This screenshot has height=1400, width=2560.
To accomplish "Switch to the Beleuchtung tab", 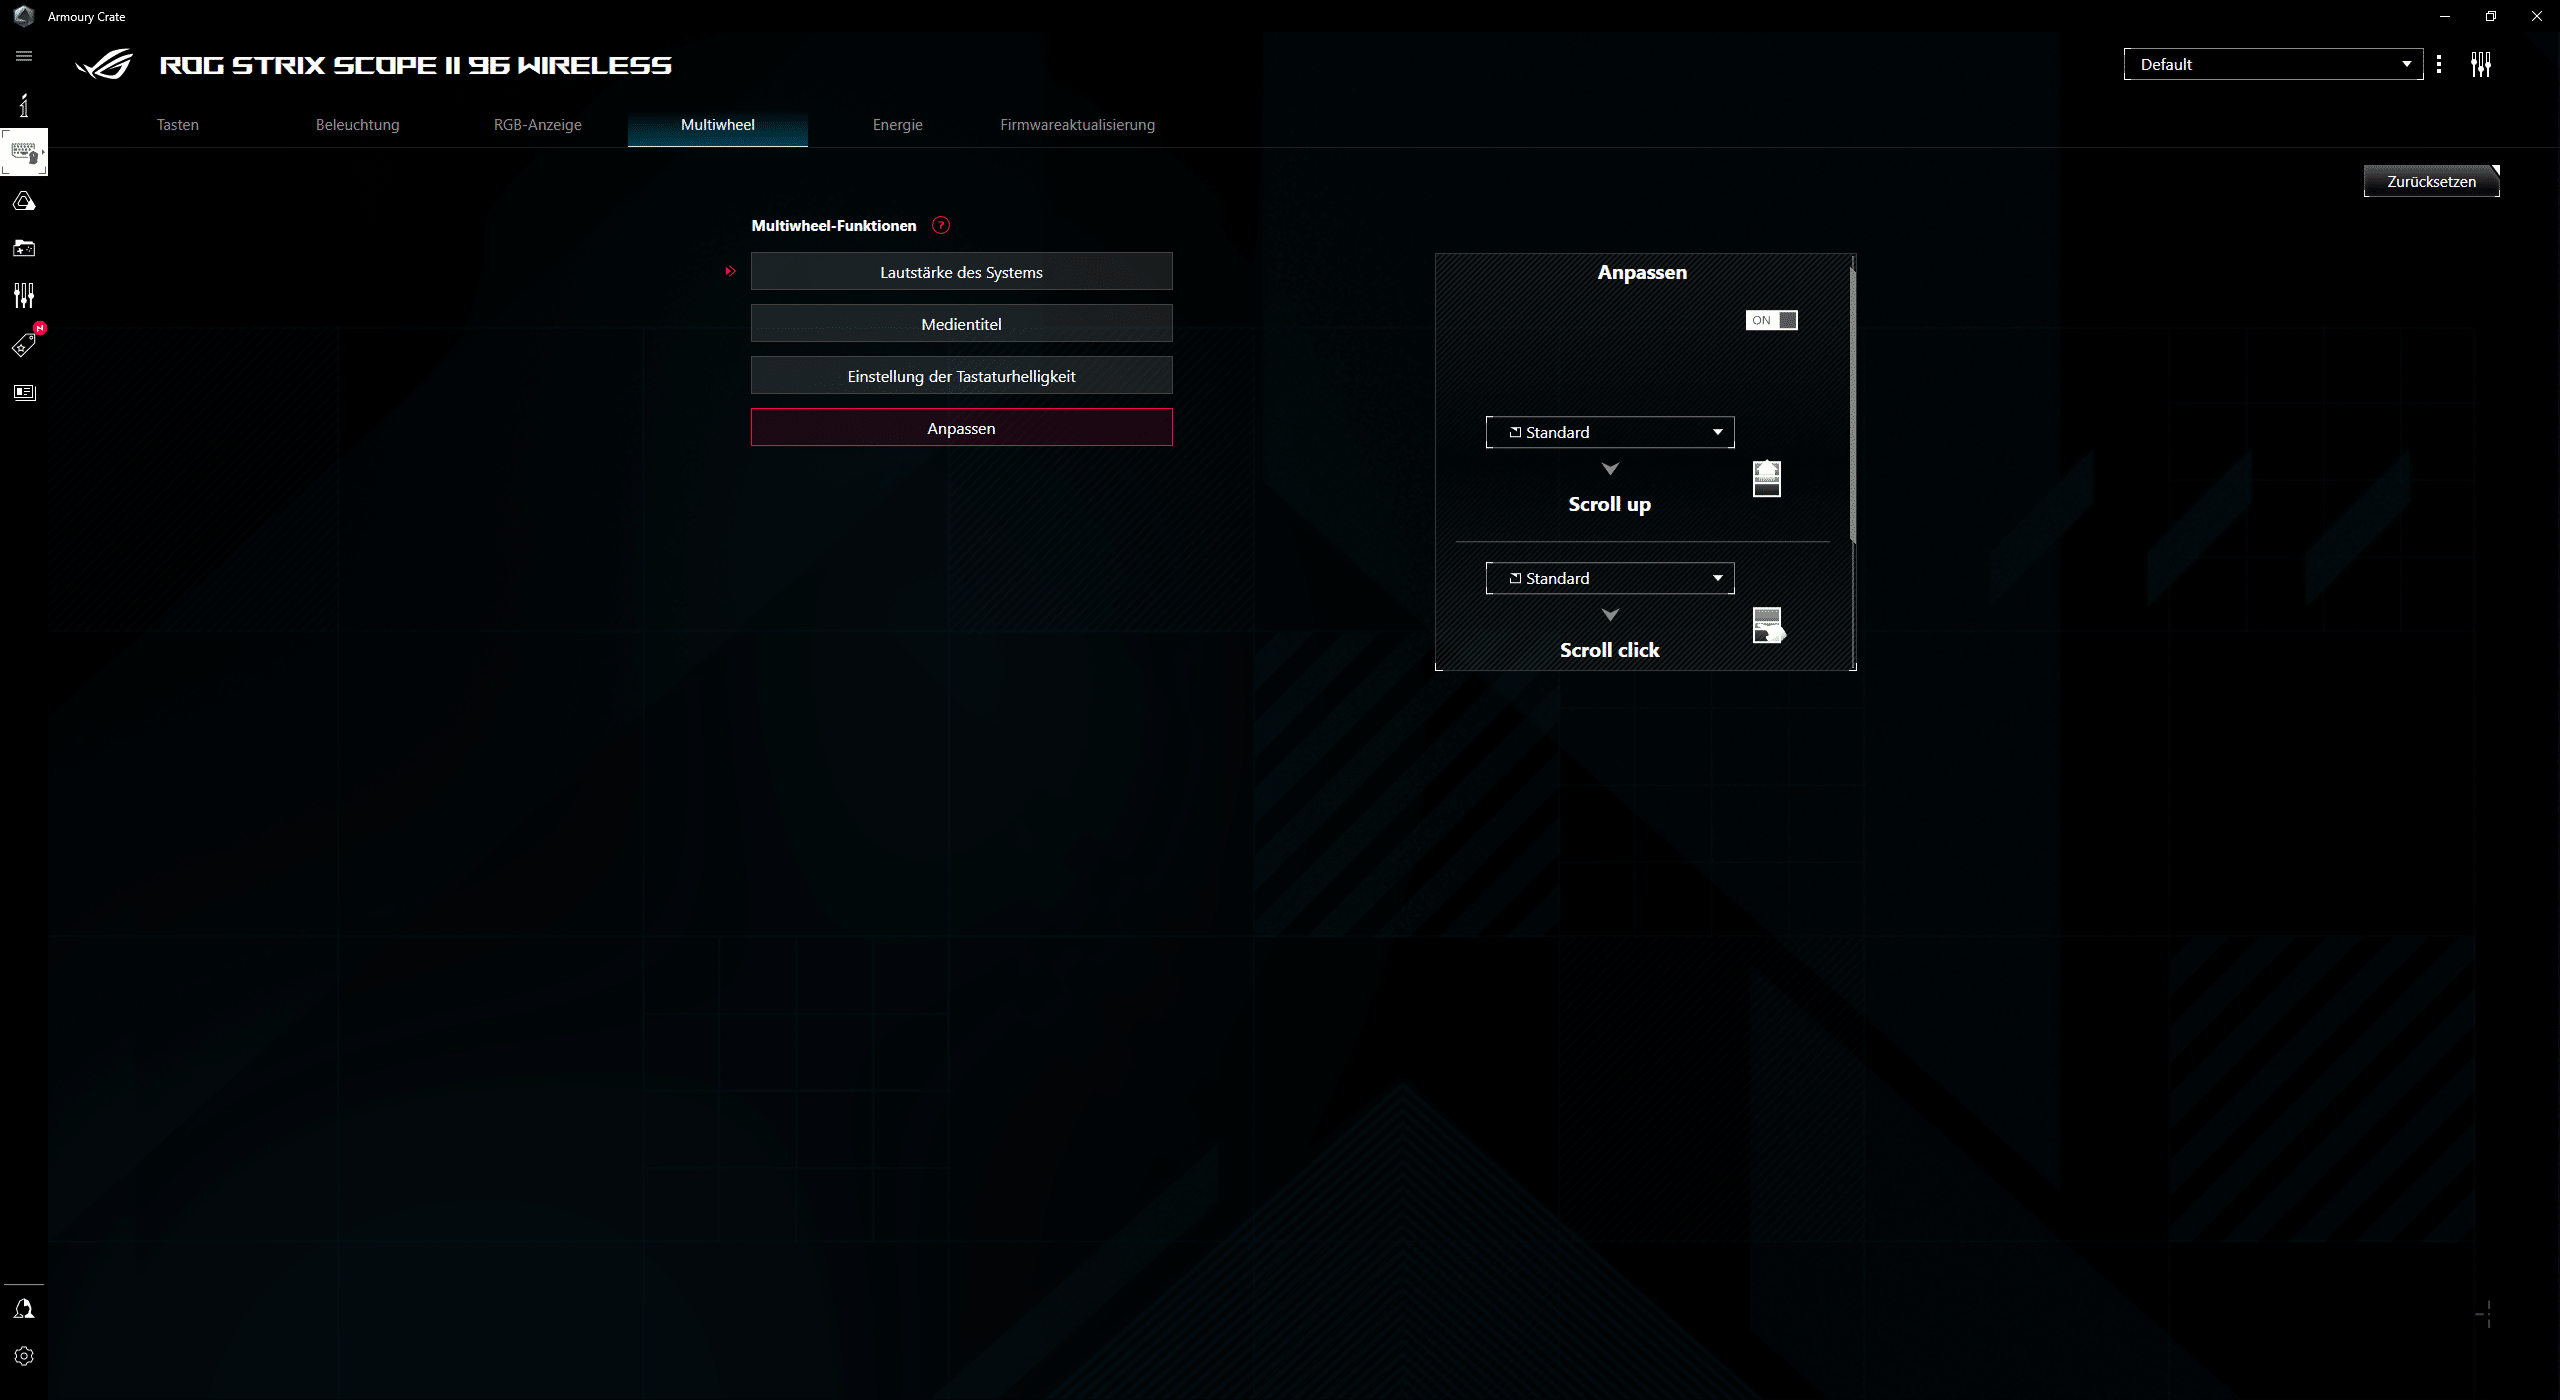I will point(357,125).
